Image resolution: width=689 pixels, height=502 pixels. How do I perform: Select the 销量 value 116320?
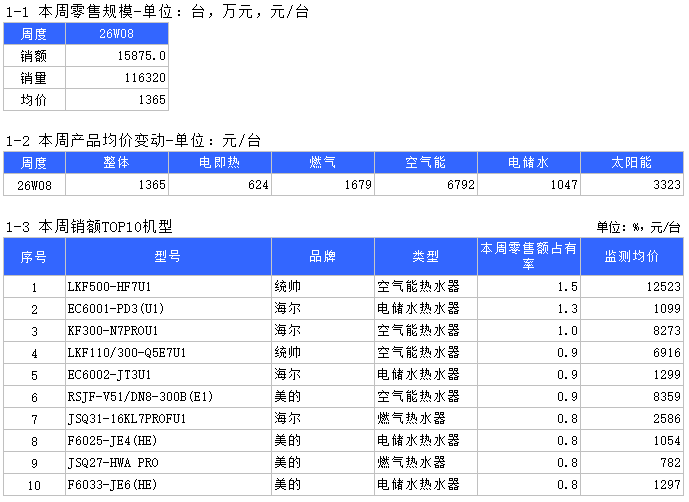pyautogui.click(x=117, y=78)
